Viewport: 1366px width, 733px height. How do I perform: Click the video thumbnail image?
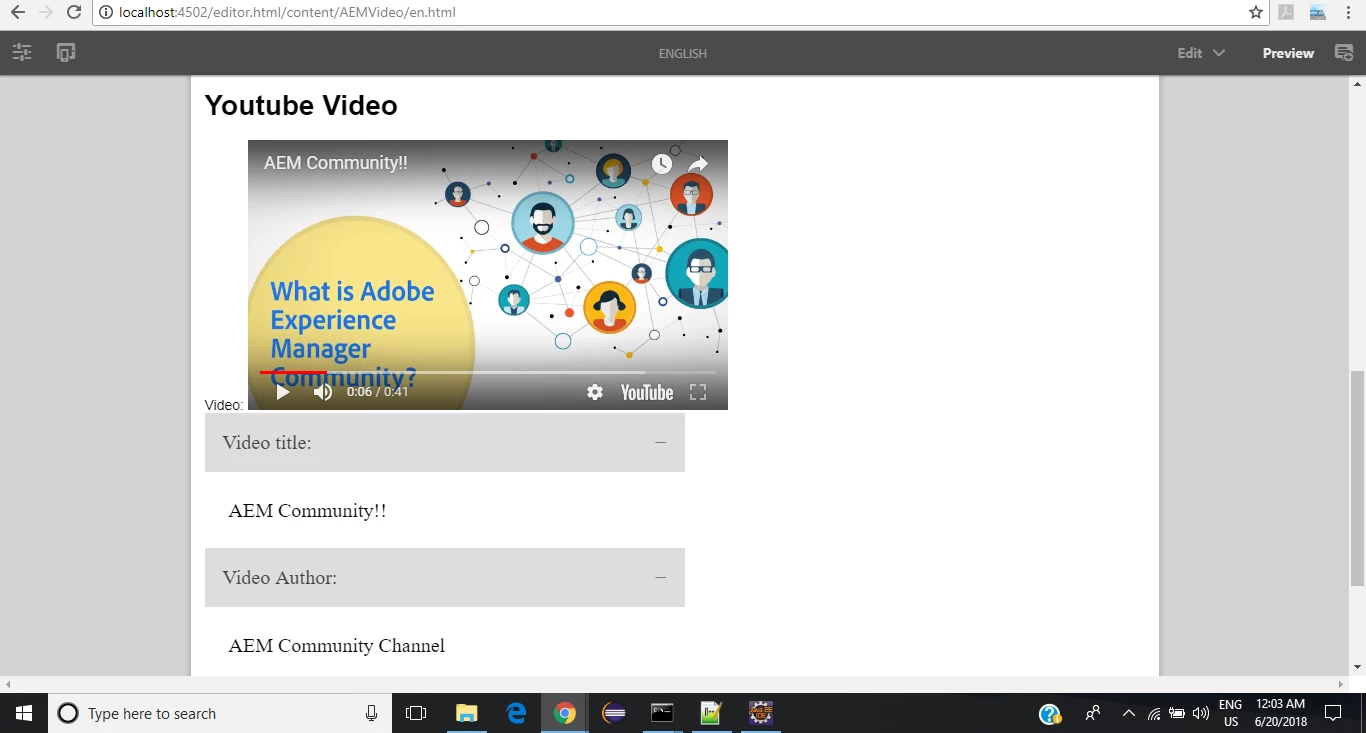(x=488, y=275)
